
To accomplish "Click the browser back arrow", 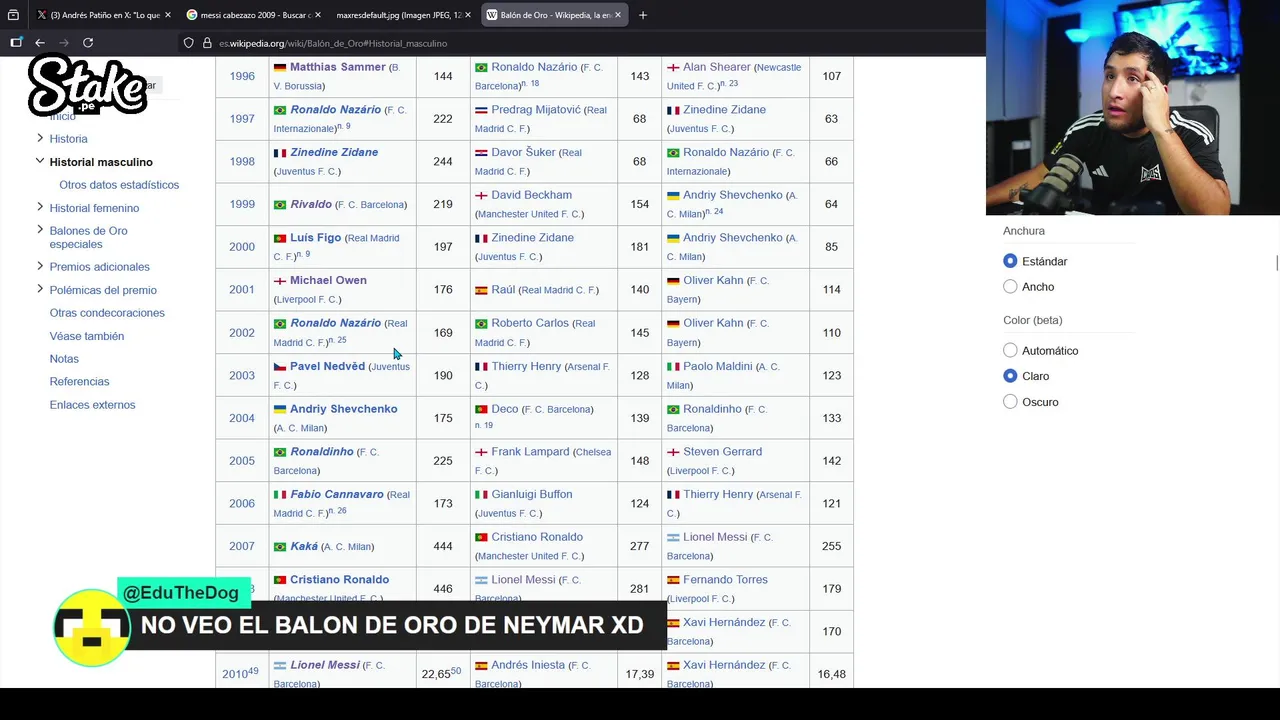I will coord(40,43).
